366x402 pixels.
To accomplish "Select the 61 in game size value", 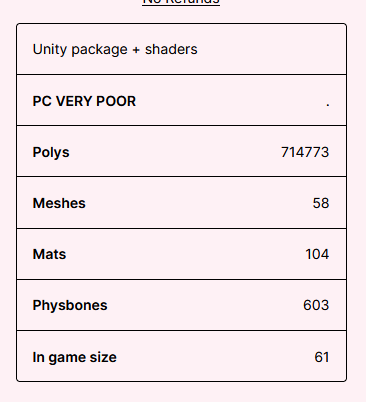I will [x=322, y=357].
